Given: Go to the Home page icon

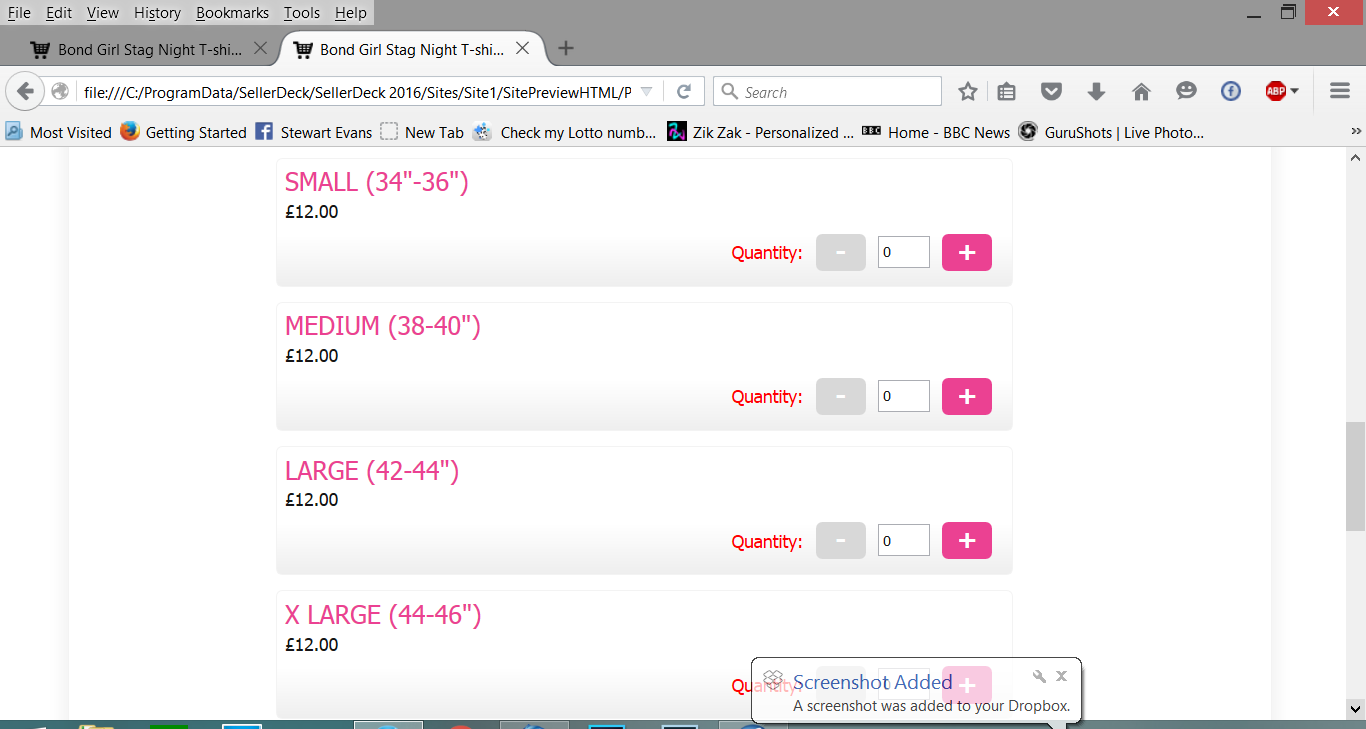Looking at the screenshot, I should [x=1141, y=92].
